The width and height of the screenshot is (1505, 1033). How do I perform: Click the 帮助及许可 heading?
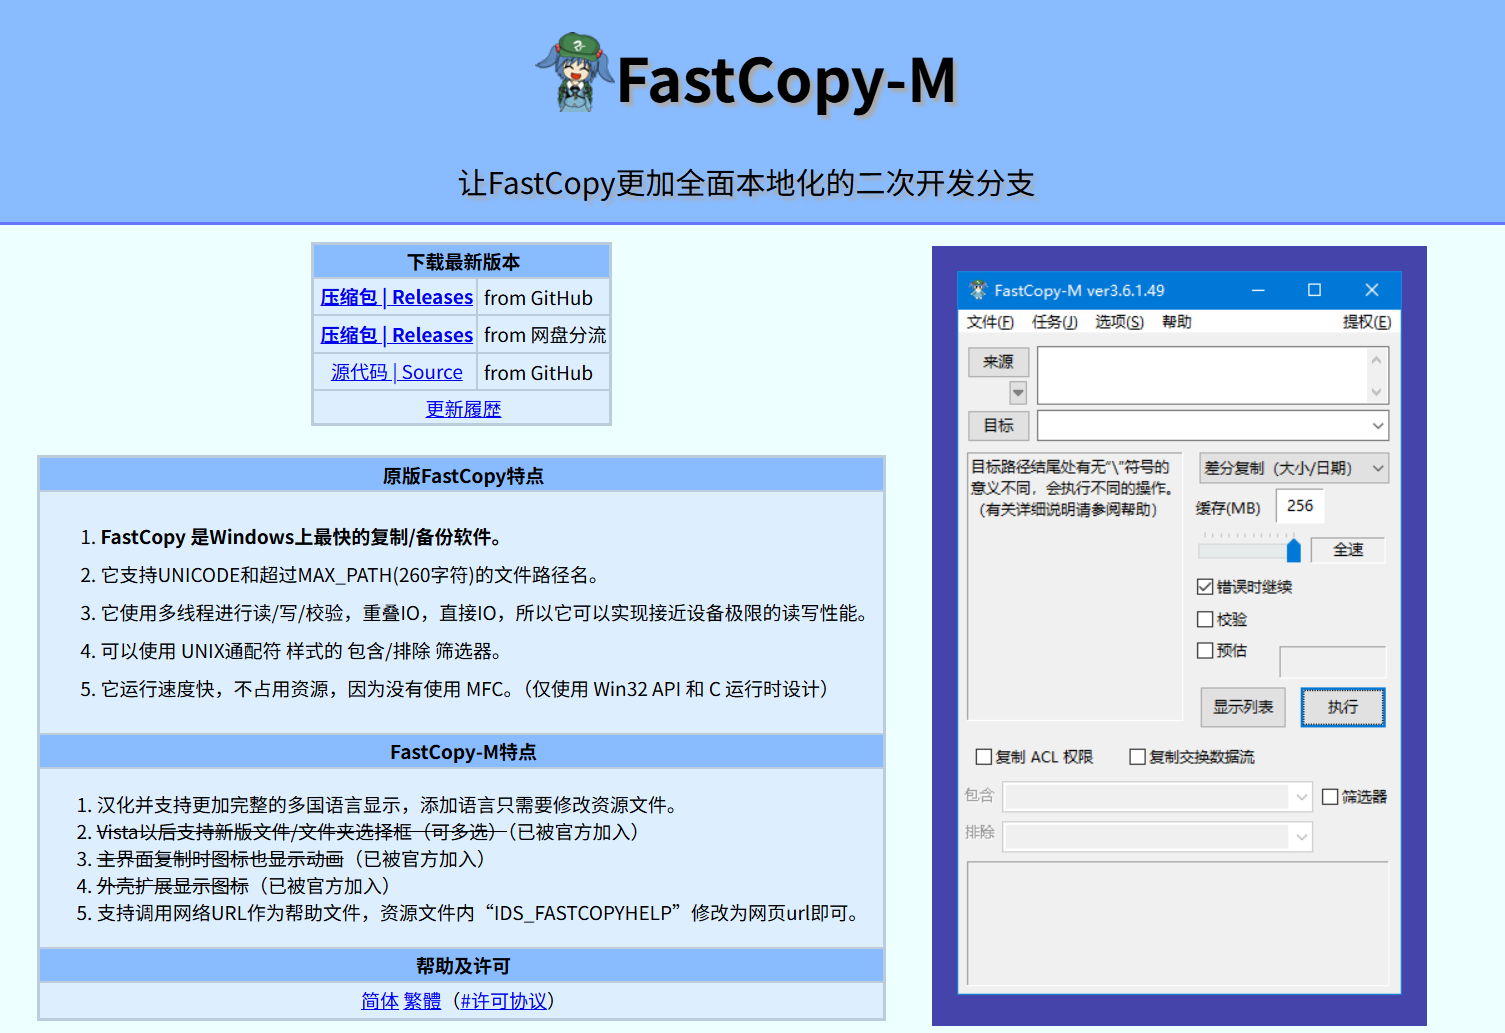(x=462, y=966)
